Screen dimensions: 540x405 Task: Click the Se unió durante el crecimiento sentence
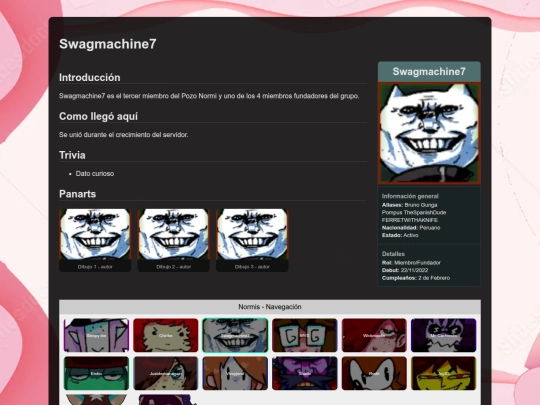tap(124, 135)
